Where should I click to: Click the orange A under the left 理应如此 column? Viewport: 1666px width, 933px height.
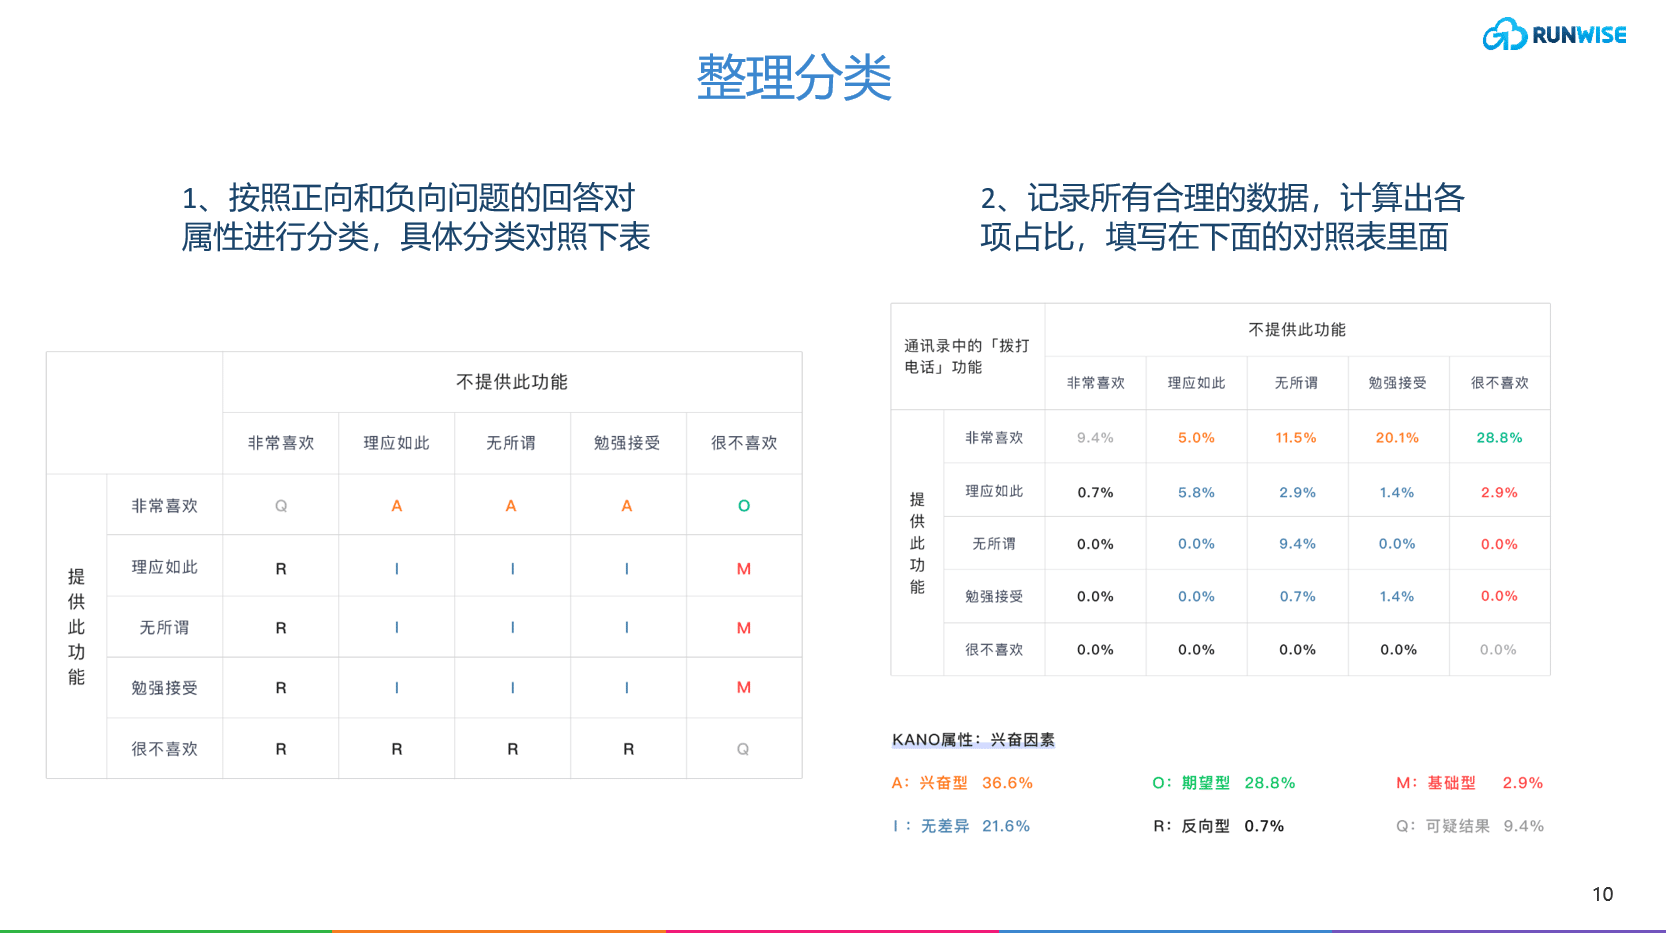(x=397, y=506)
